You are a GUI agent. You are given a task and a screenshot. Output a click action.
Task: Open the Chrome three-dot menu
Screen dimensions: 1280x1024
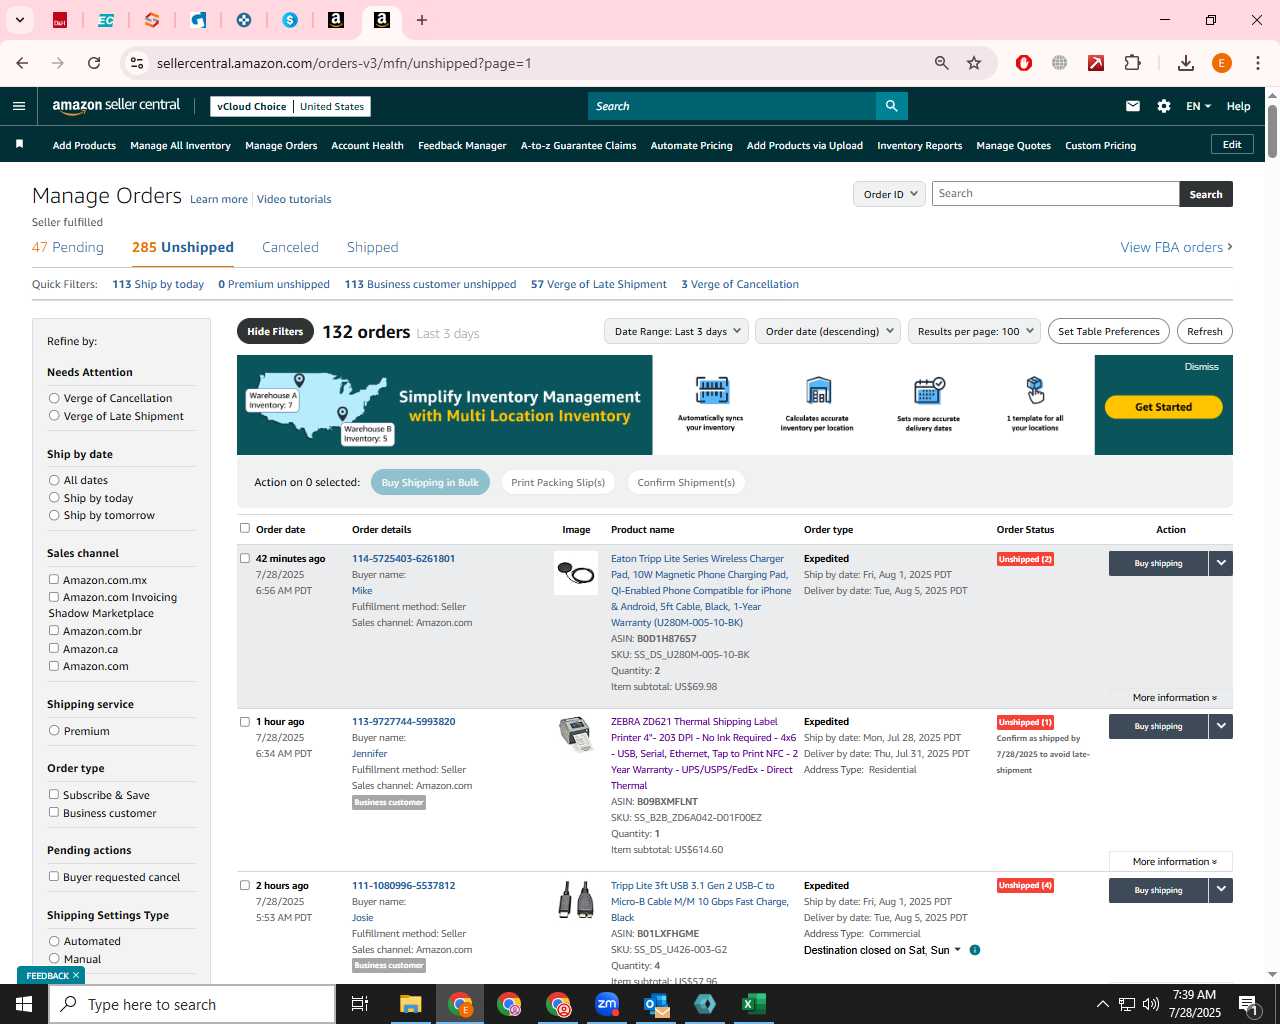tap(1258, 63)
